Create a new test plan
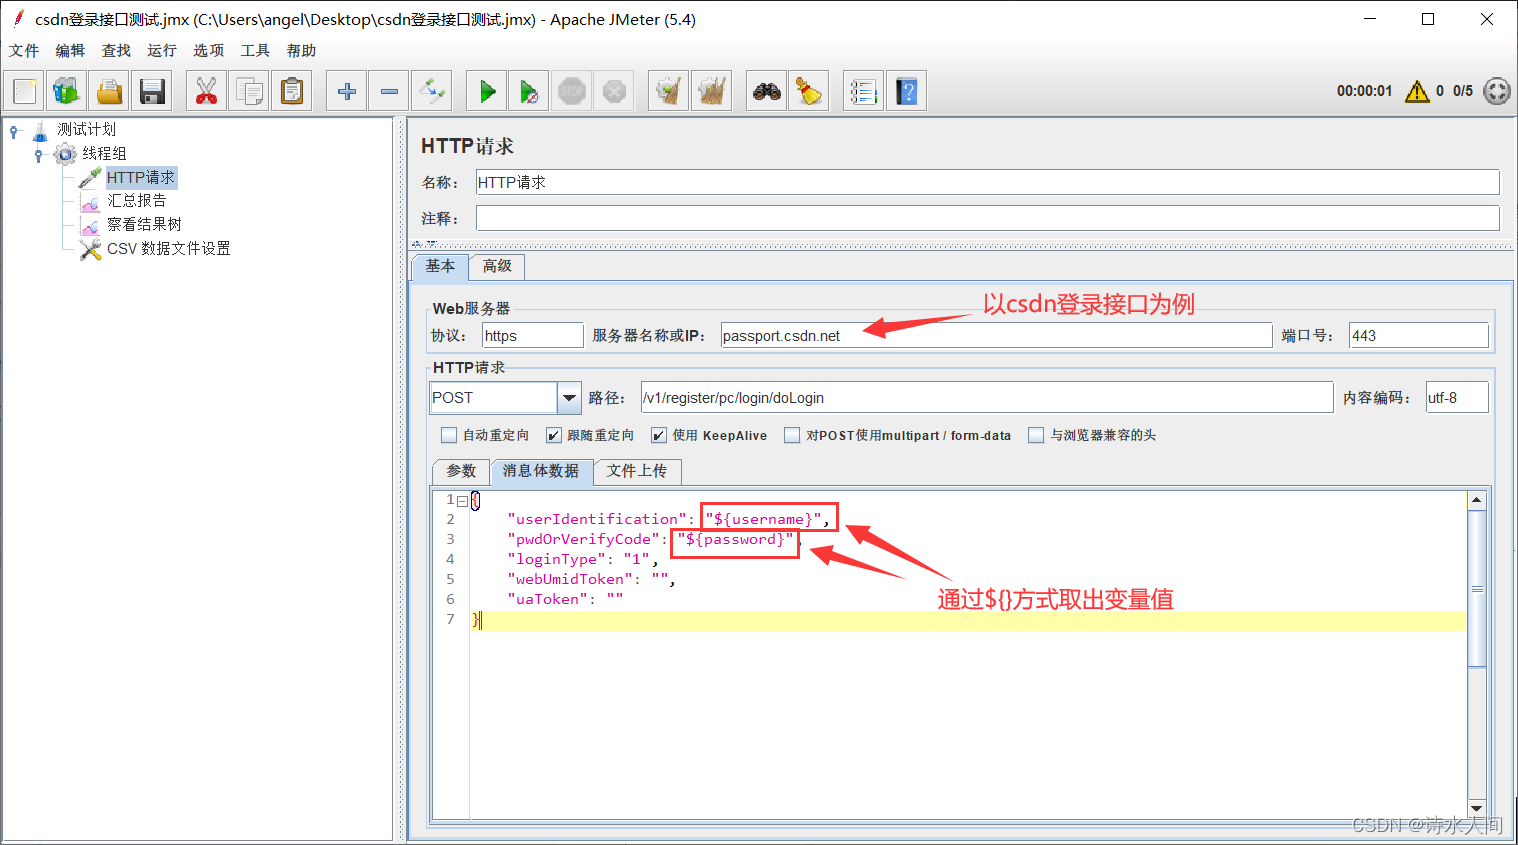Screen dimensions: 1518x845 coord(25,91)
